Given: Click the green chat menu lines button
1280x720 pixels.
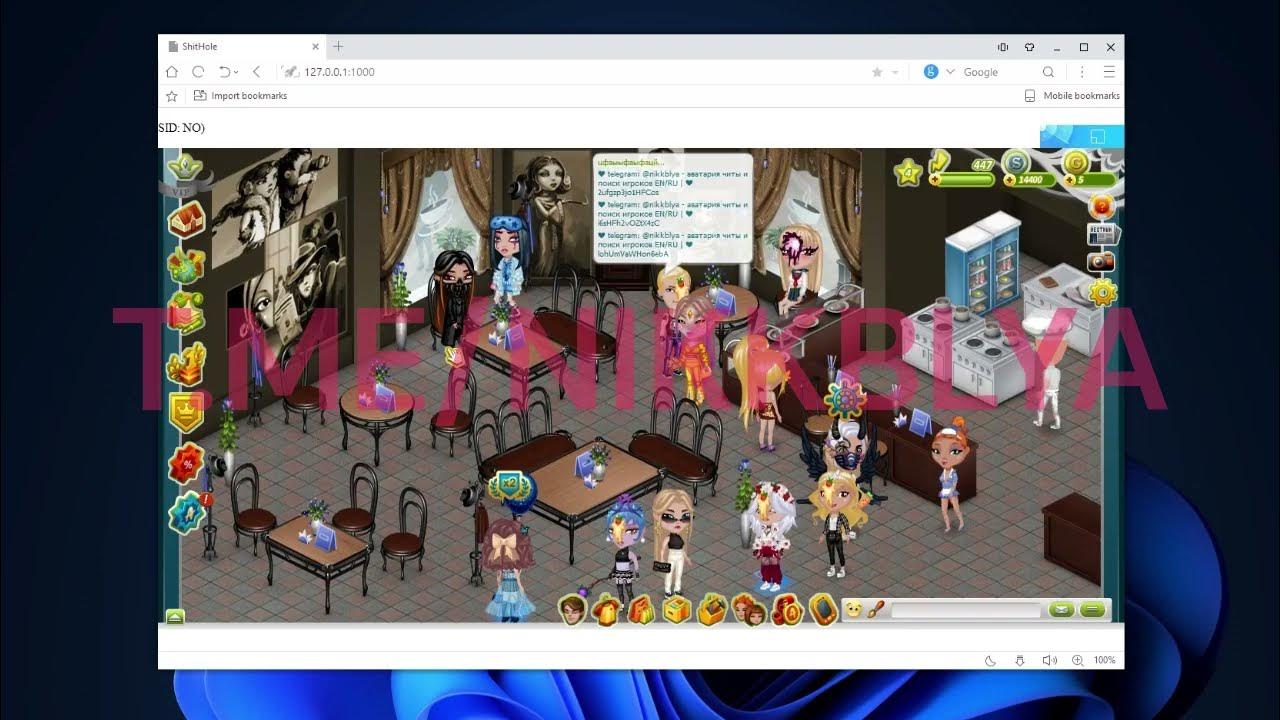Looking at the screenshot, I should (x=1093, y=610).
